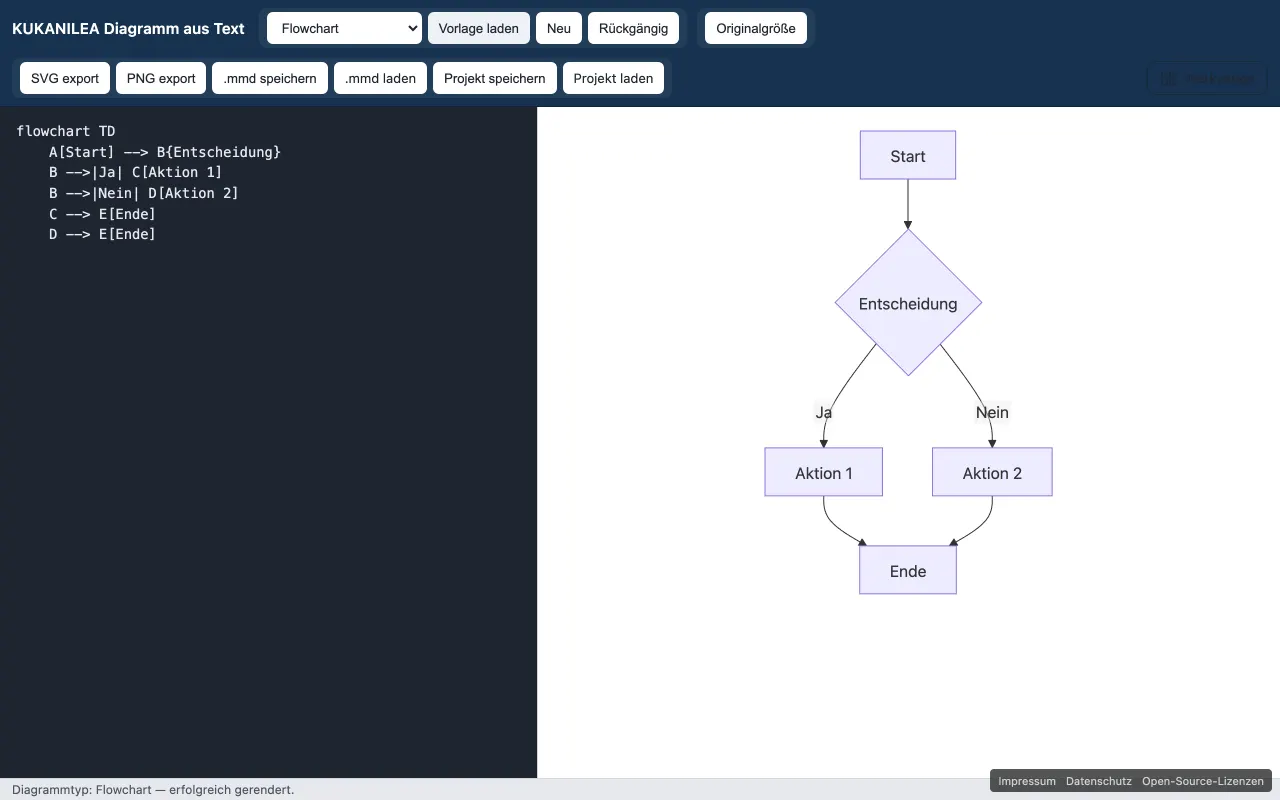This screenshot has width=1280, height=800.
Task: Create a new diagram with Neu
Action: coord(559,28)
